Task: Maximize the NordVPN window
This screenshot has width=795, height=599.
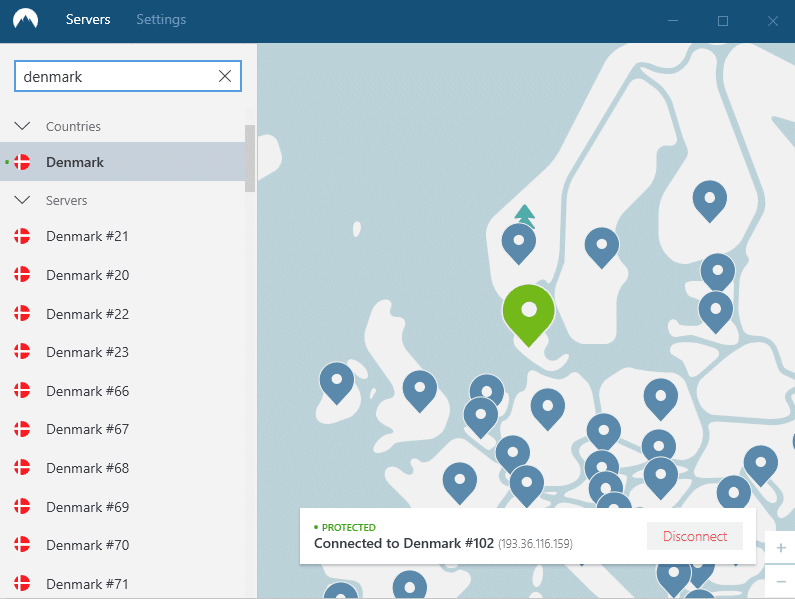Action: click(x=723, y=20)
